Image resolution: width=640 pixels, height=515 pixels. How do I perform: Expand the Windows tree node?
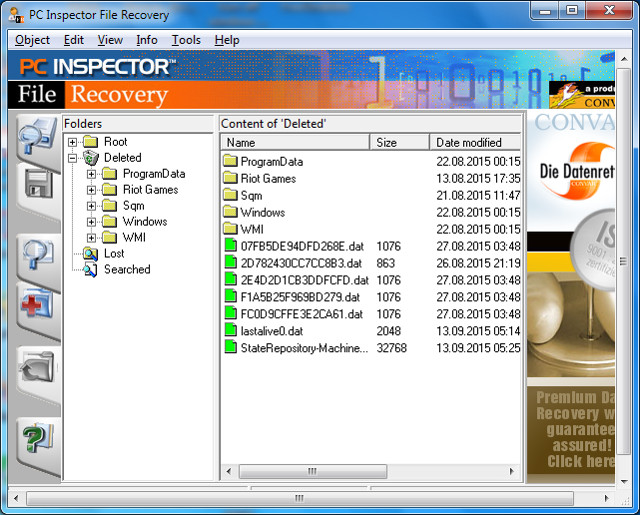point(92,222)
